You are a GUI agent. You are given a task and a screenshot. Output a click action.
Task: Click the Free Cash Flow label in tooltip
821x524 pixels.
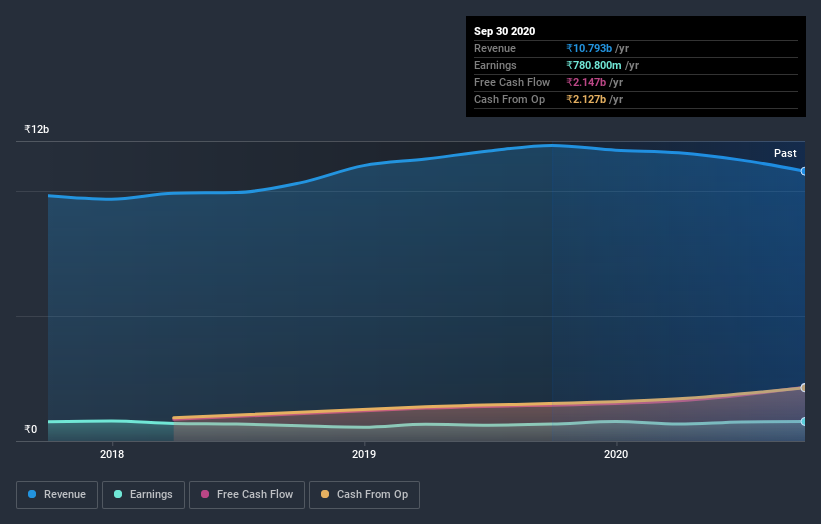[512, 82]
